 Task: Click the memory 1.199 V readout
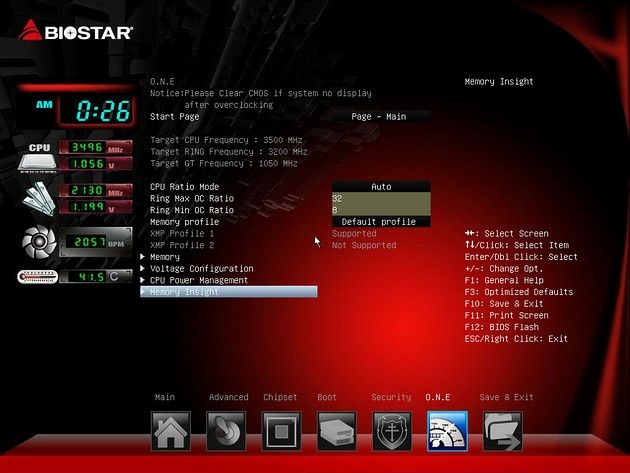(96, 207)
